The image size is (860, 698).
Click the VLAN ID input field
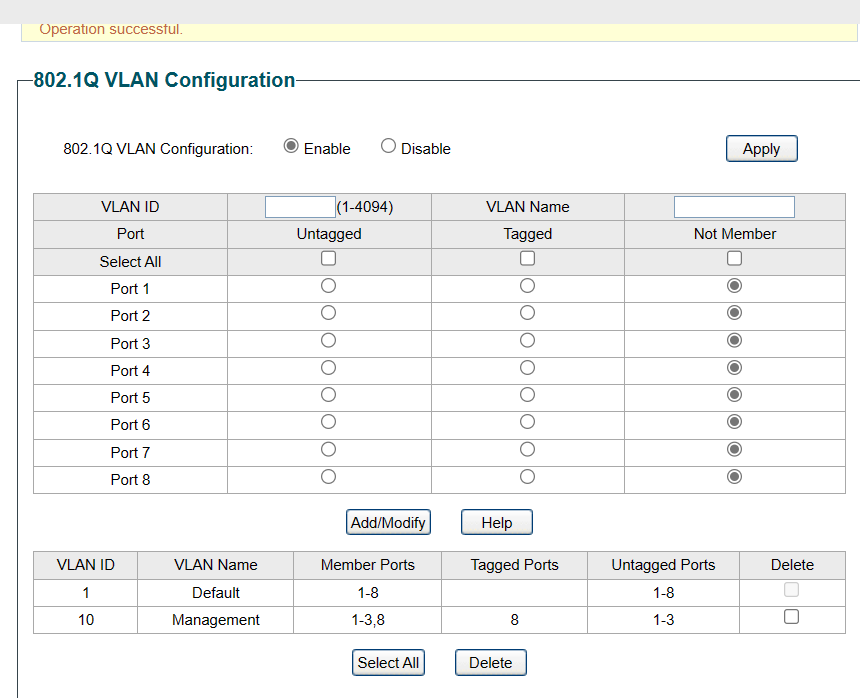300,207
